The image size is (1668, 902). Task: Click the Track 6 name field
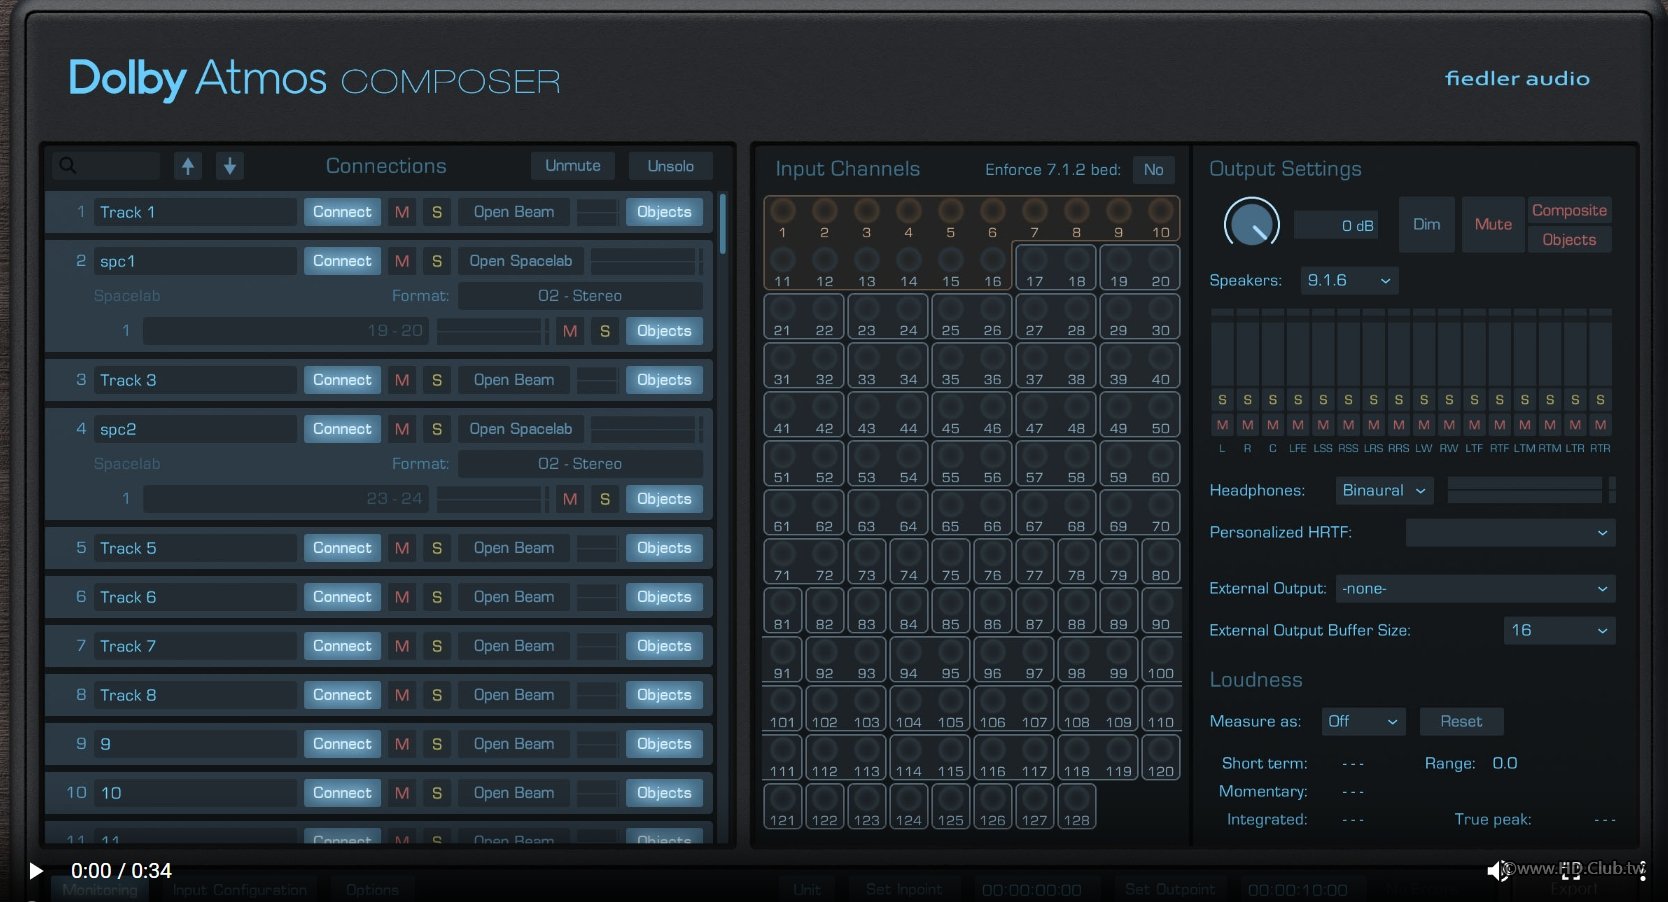click(196, 597)
